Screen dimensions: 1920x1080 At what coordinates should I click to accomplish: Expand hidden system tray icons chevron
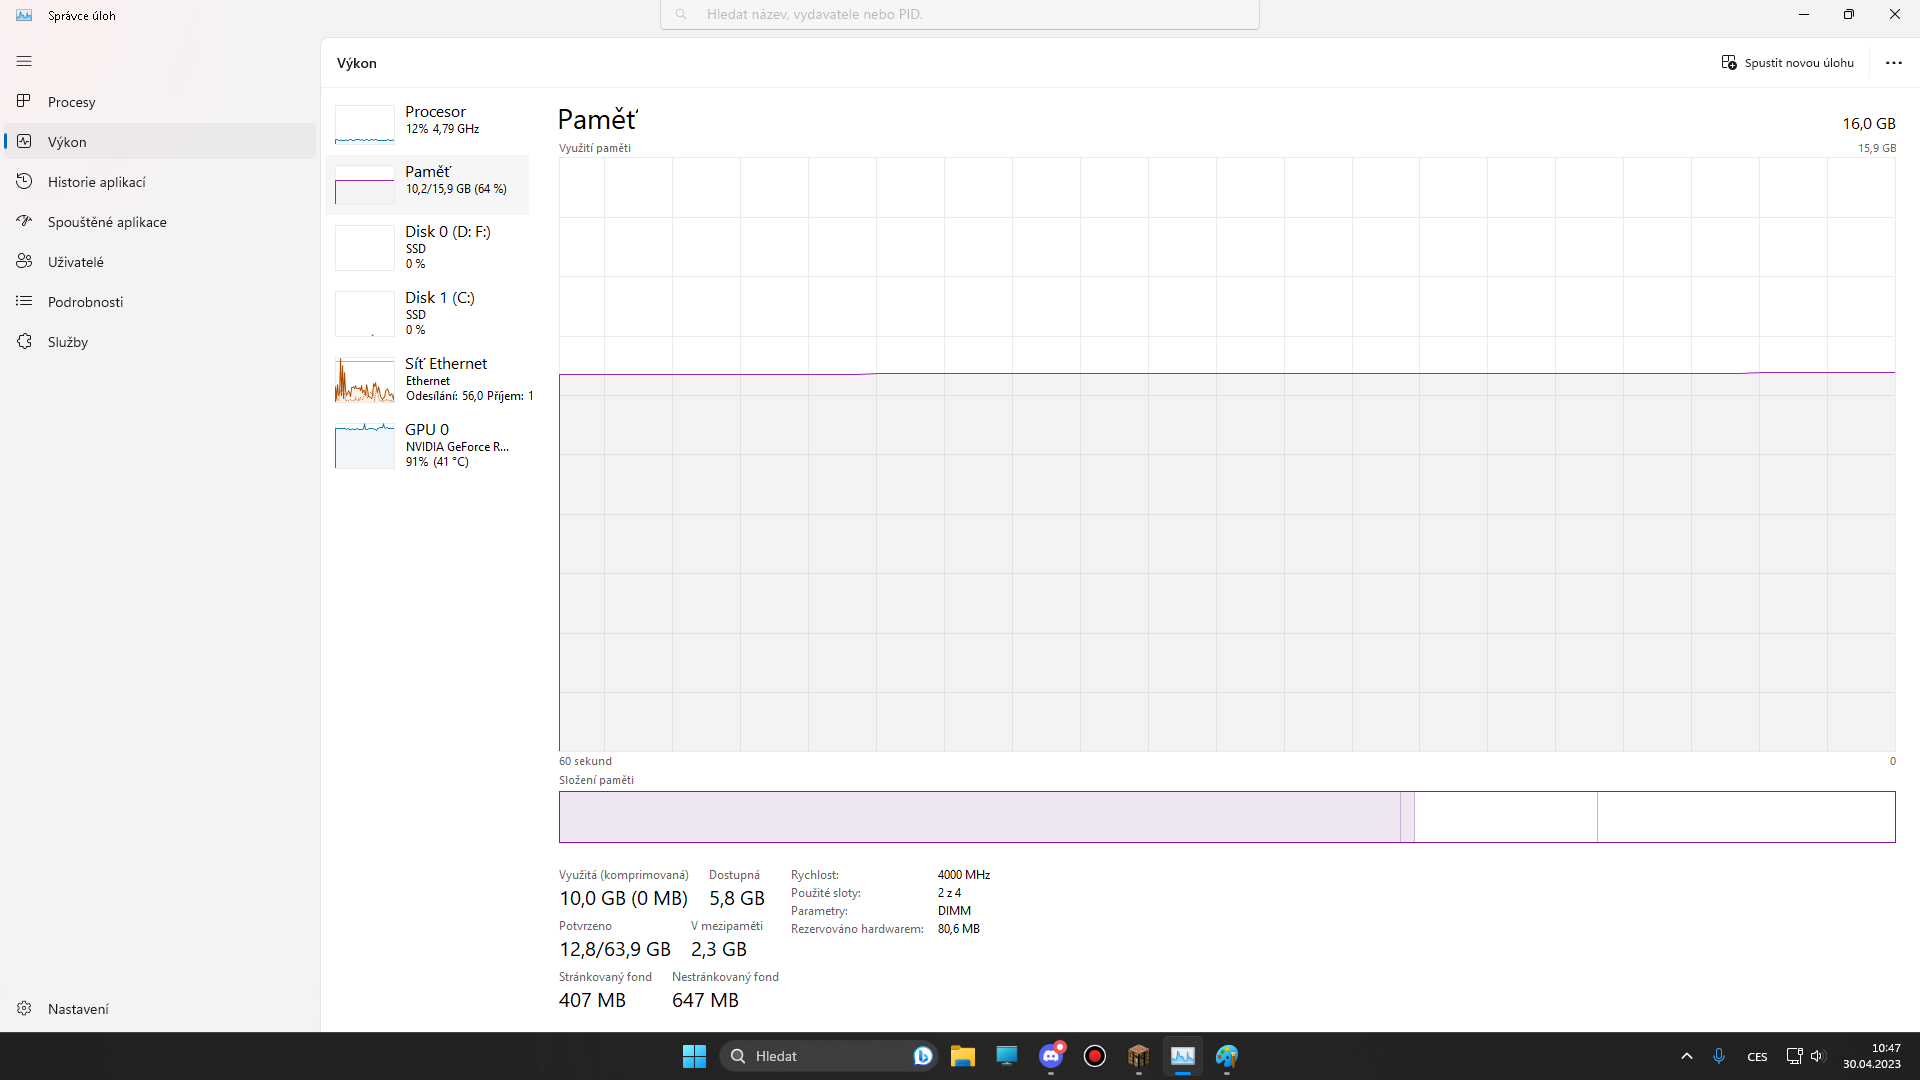[x=1686, y=1056]
